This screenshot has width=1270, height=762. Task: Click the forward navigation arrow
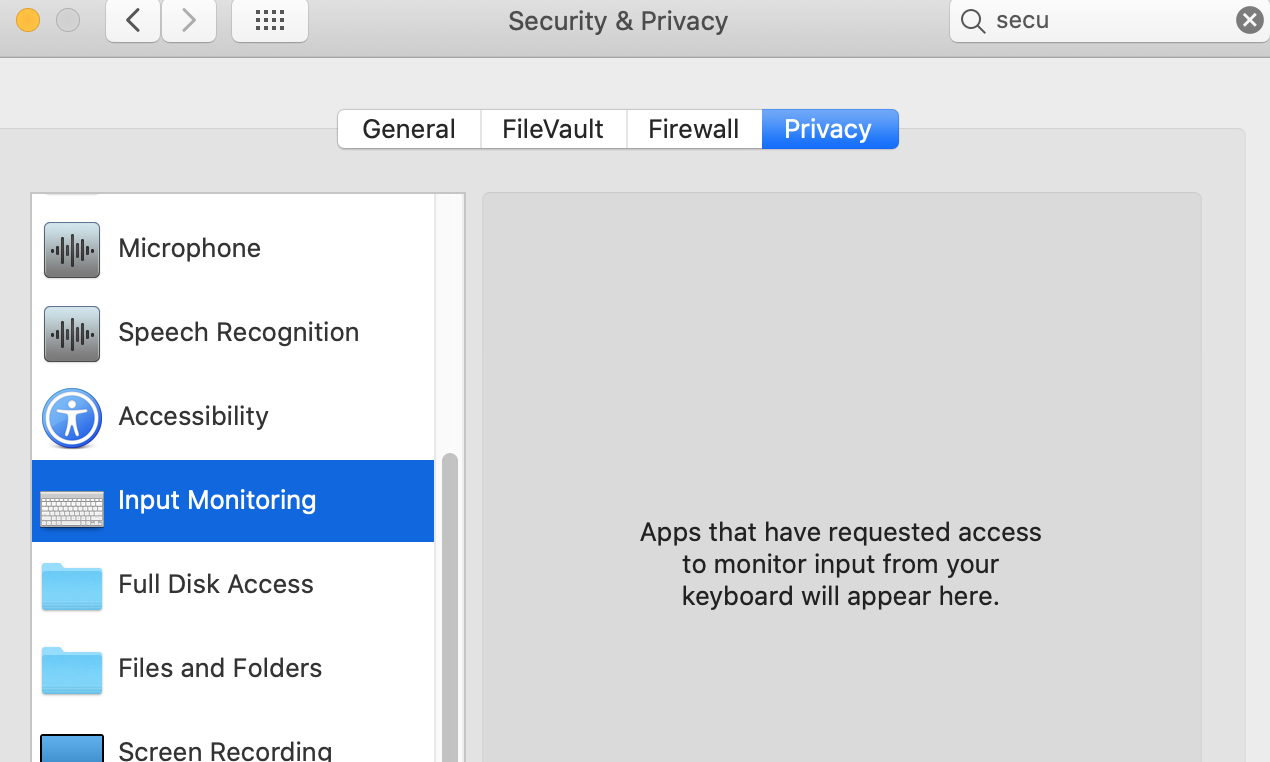188,20
